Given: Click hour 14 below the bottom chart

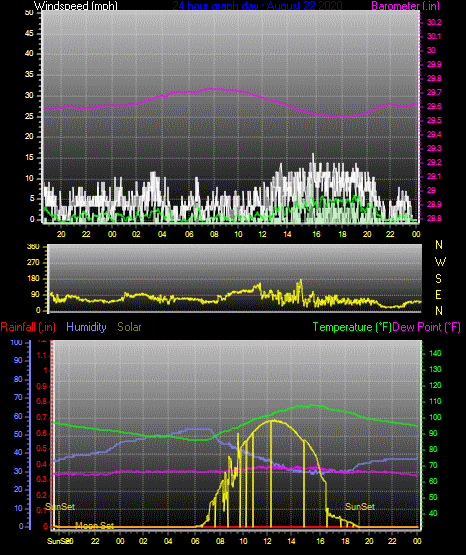Looking at the screenshot, I should 291,541.
